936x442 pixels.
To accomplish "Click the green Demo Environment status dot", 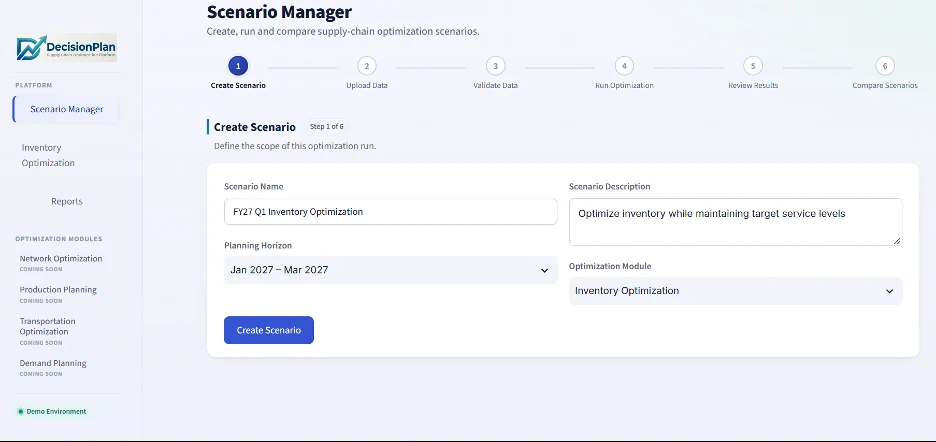I will coord(20,412).
